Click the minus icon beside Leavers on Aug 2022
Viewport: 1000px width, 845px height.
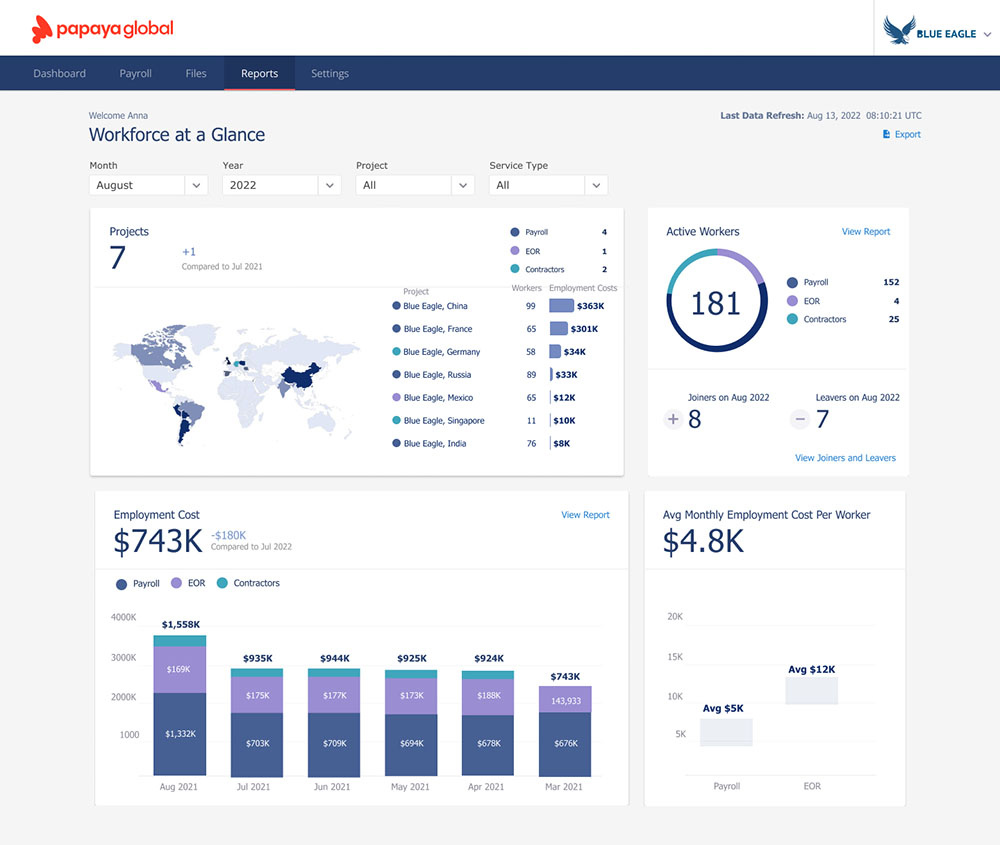800,419
